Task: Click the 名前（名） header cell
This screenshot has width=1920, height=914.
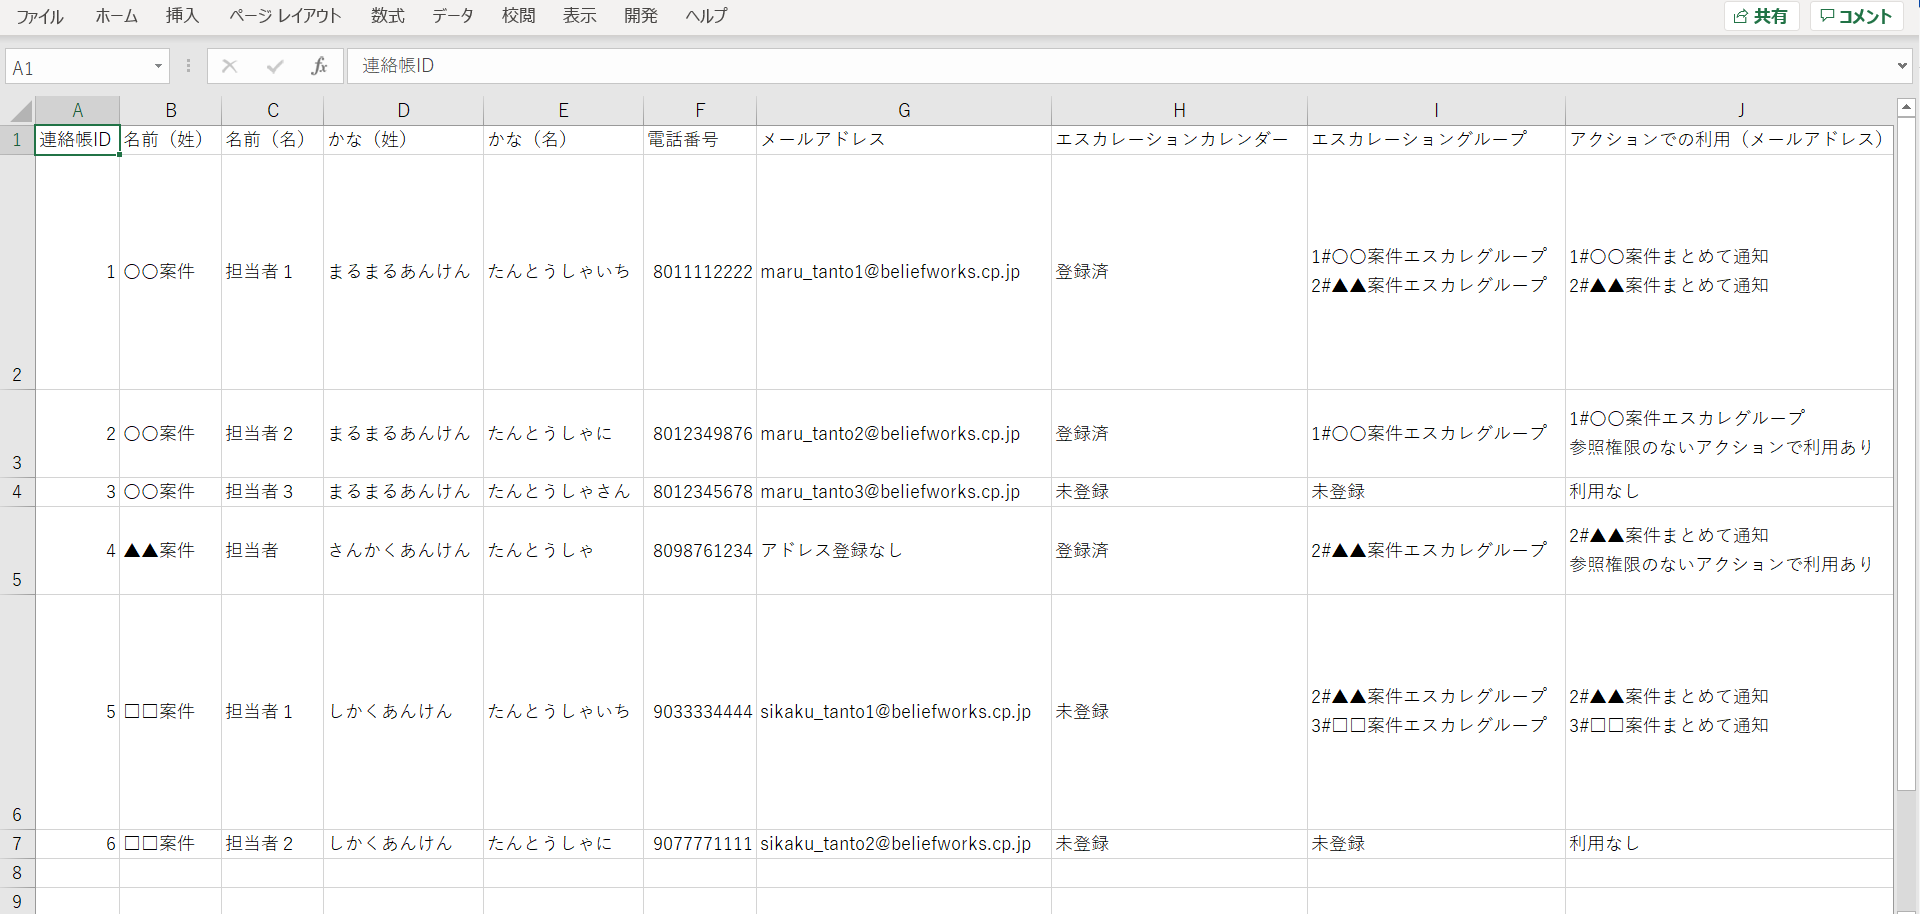Action: 273,140
